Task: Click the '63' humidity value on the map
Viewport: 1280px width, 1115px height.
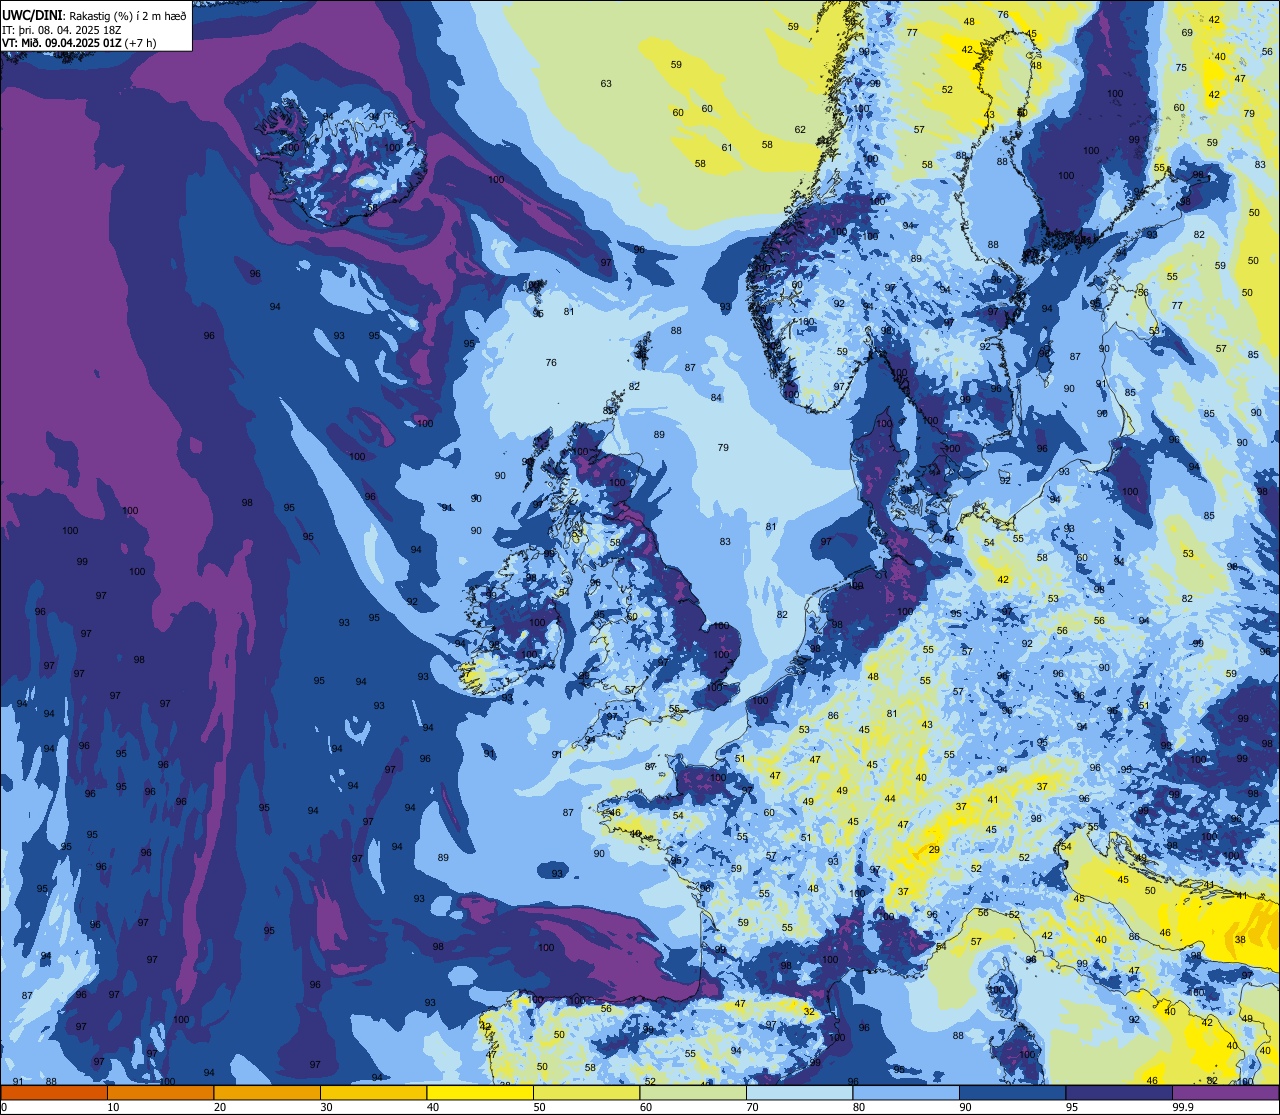Action: click(x=606, y=84)
